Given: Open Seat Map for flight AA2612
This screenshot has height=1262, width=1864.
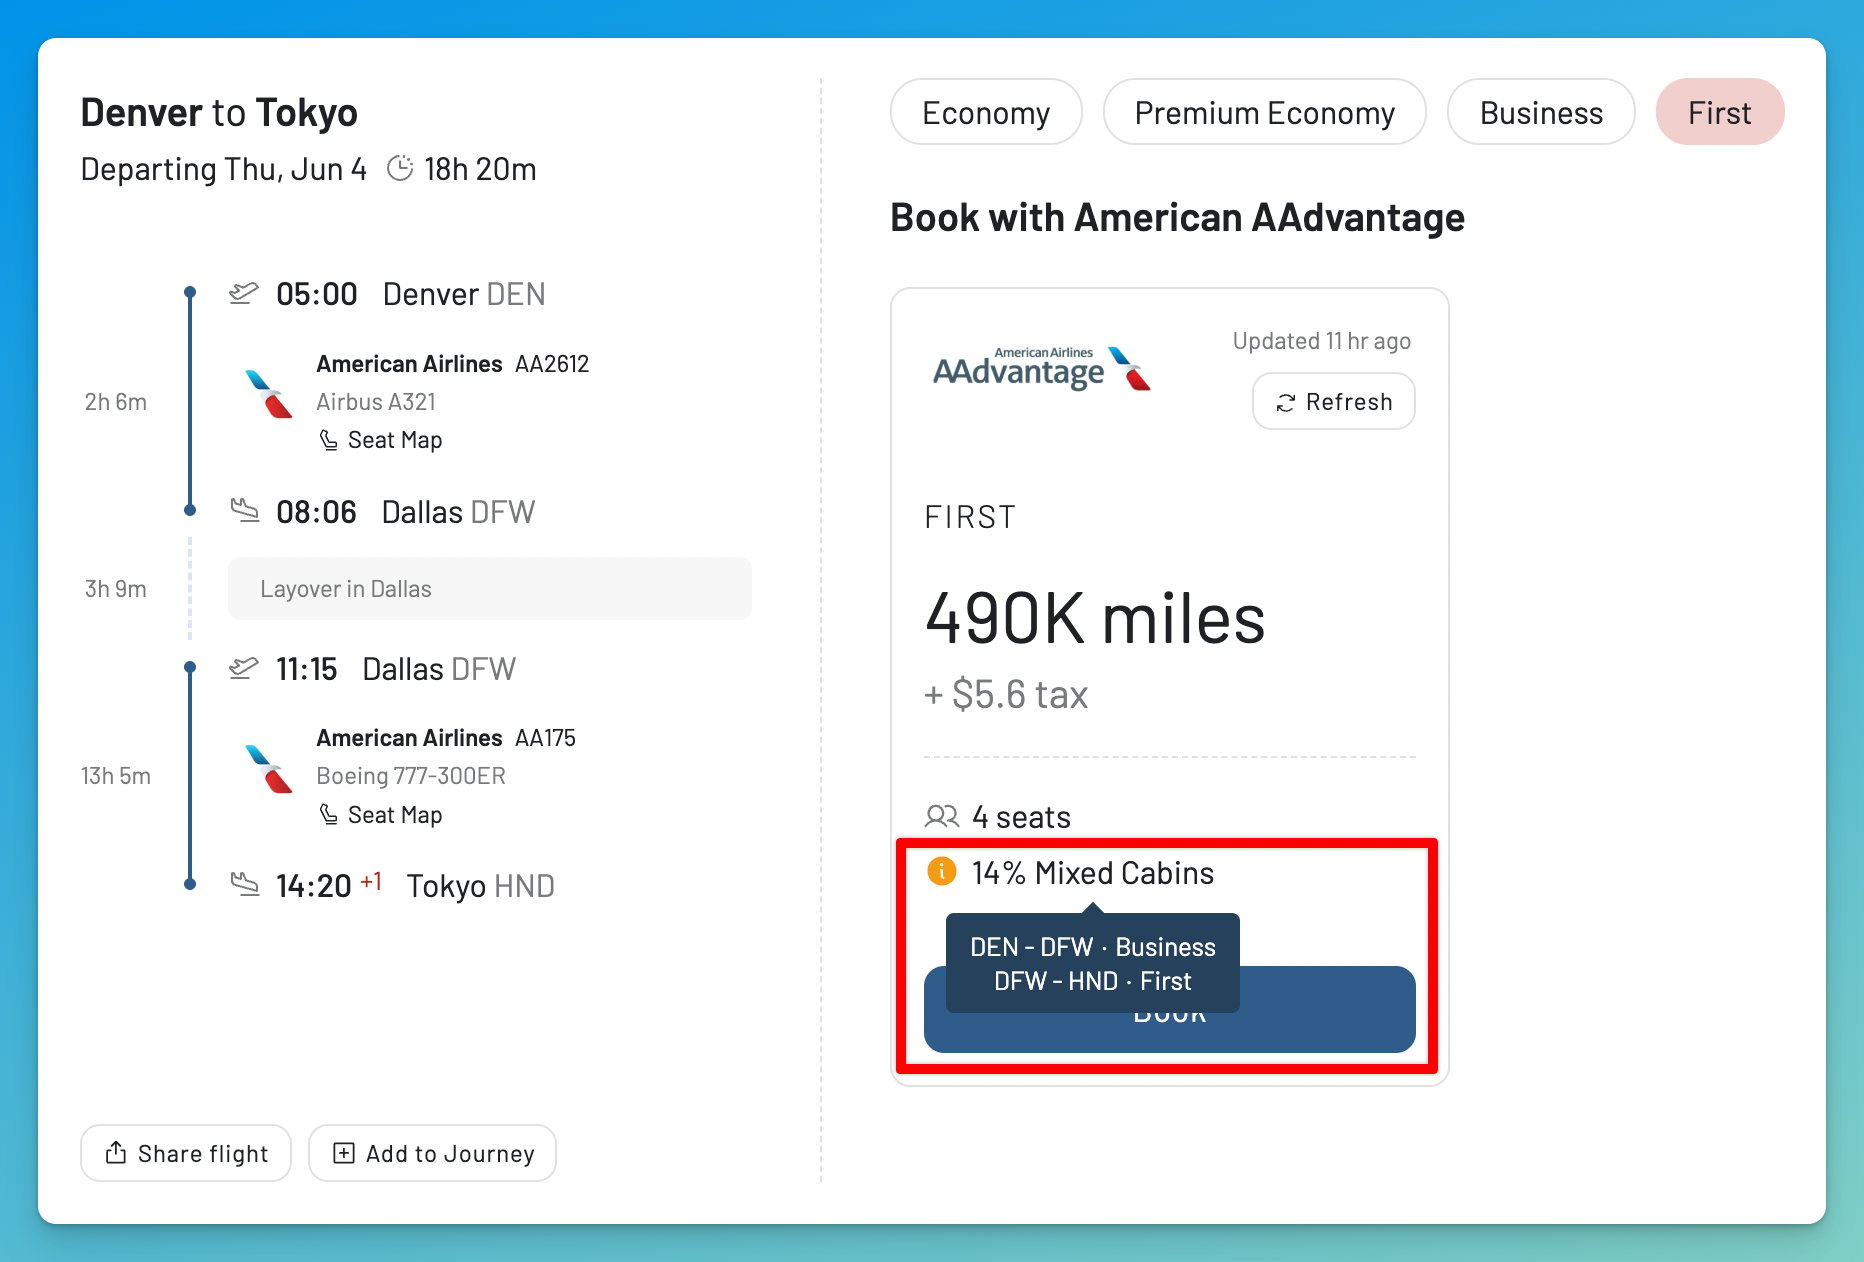Looking at the screenshot, I should (x=380, y=440).
